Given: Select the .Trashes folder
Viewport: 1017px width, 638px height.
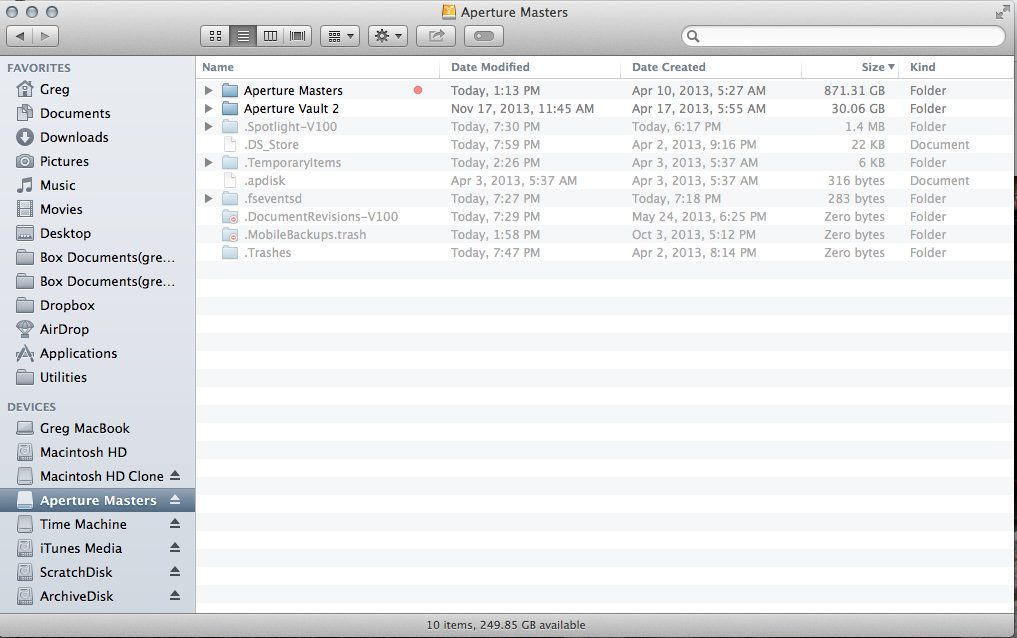Looking at the screenshot, I should click(x=606, y=253).
